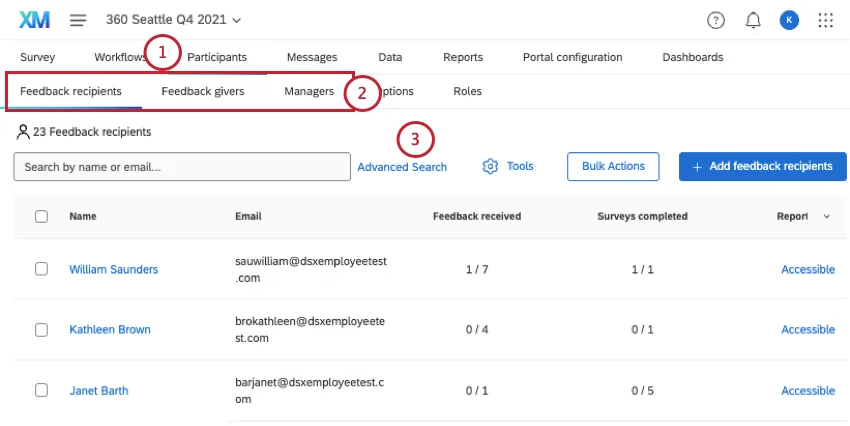Open Portal configuration tab
850x426 pixels.
pos(572,57)
